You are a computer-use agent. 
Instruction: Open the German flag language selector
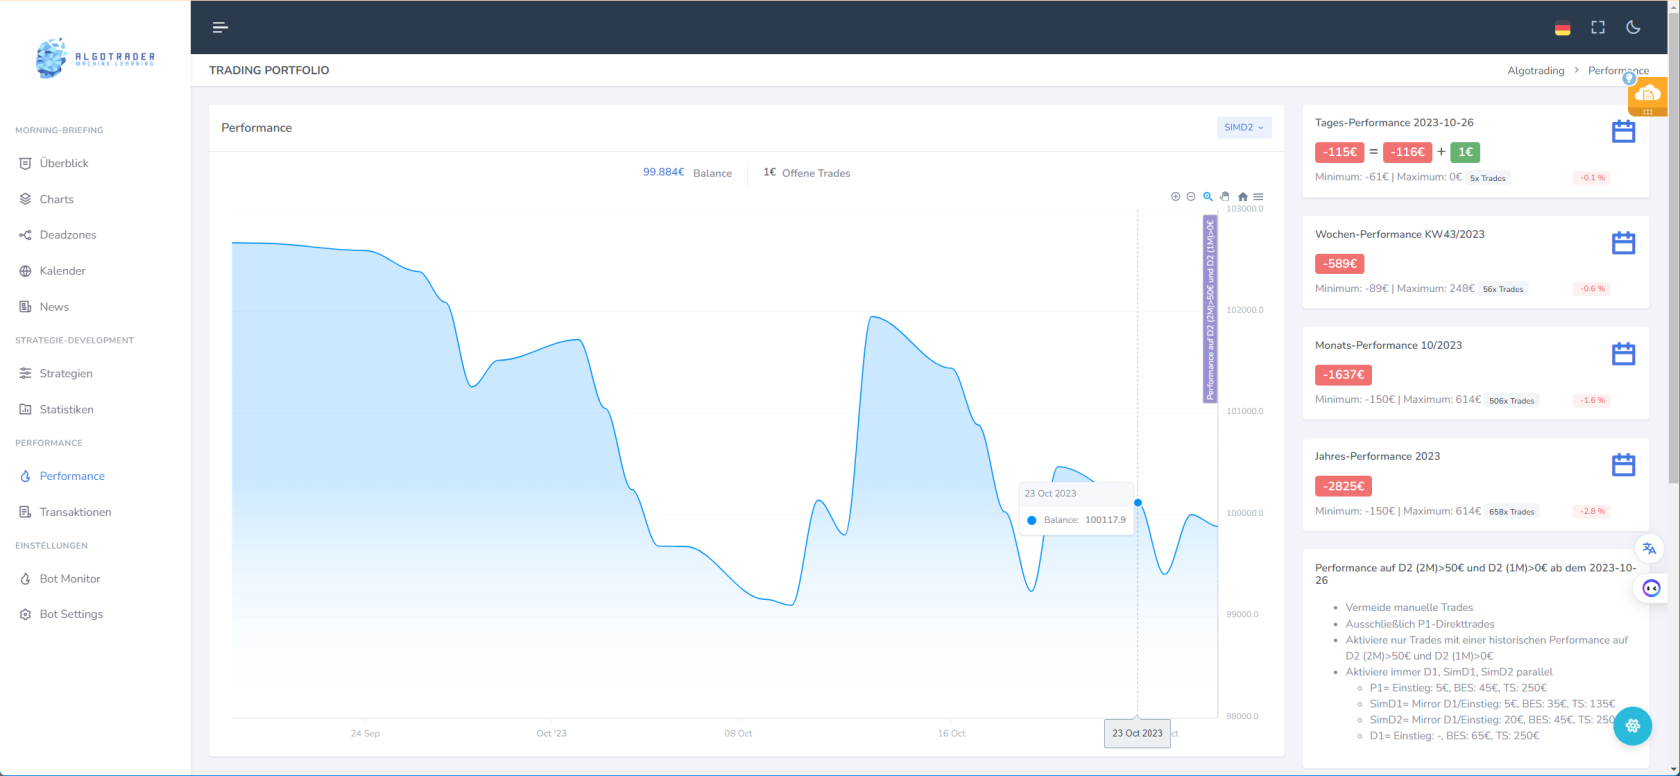tap(1562, 29)
